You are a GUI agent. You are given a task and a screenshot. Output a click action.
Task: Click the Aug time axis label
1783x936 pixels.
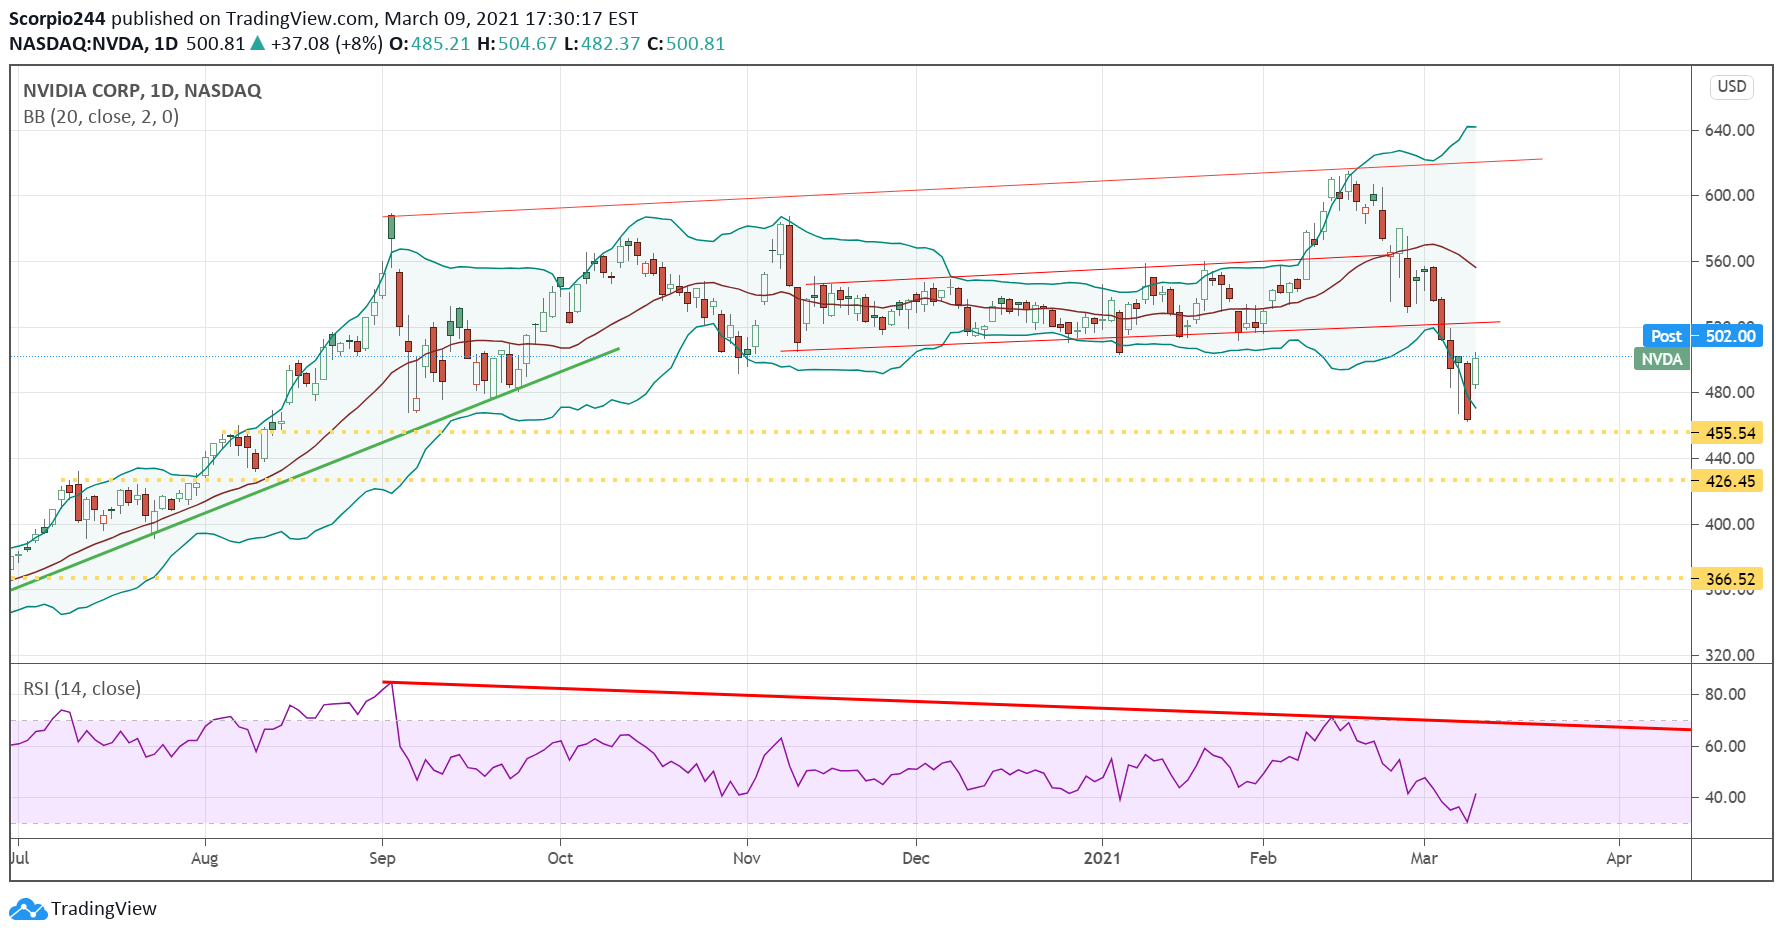pyautogui.click(x=204, y=858)
